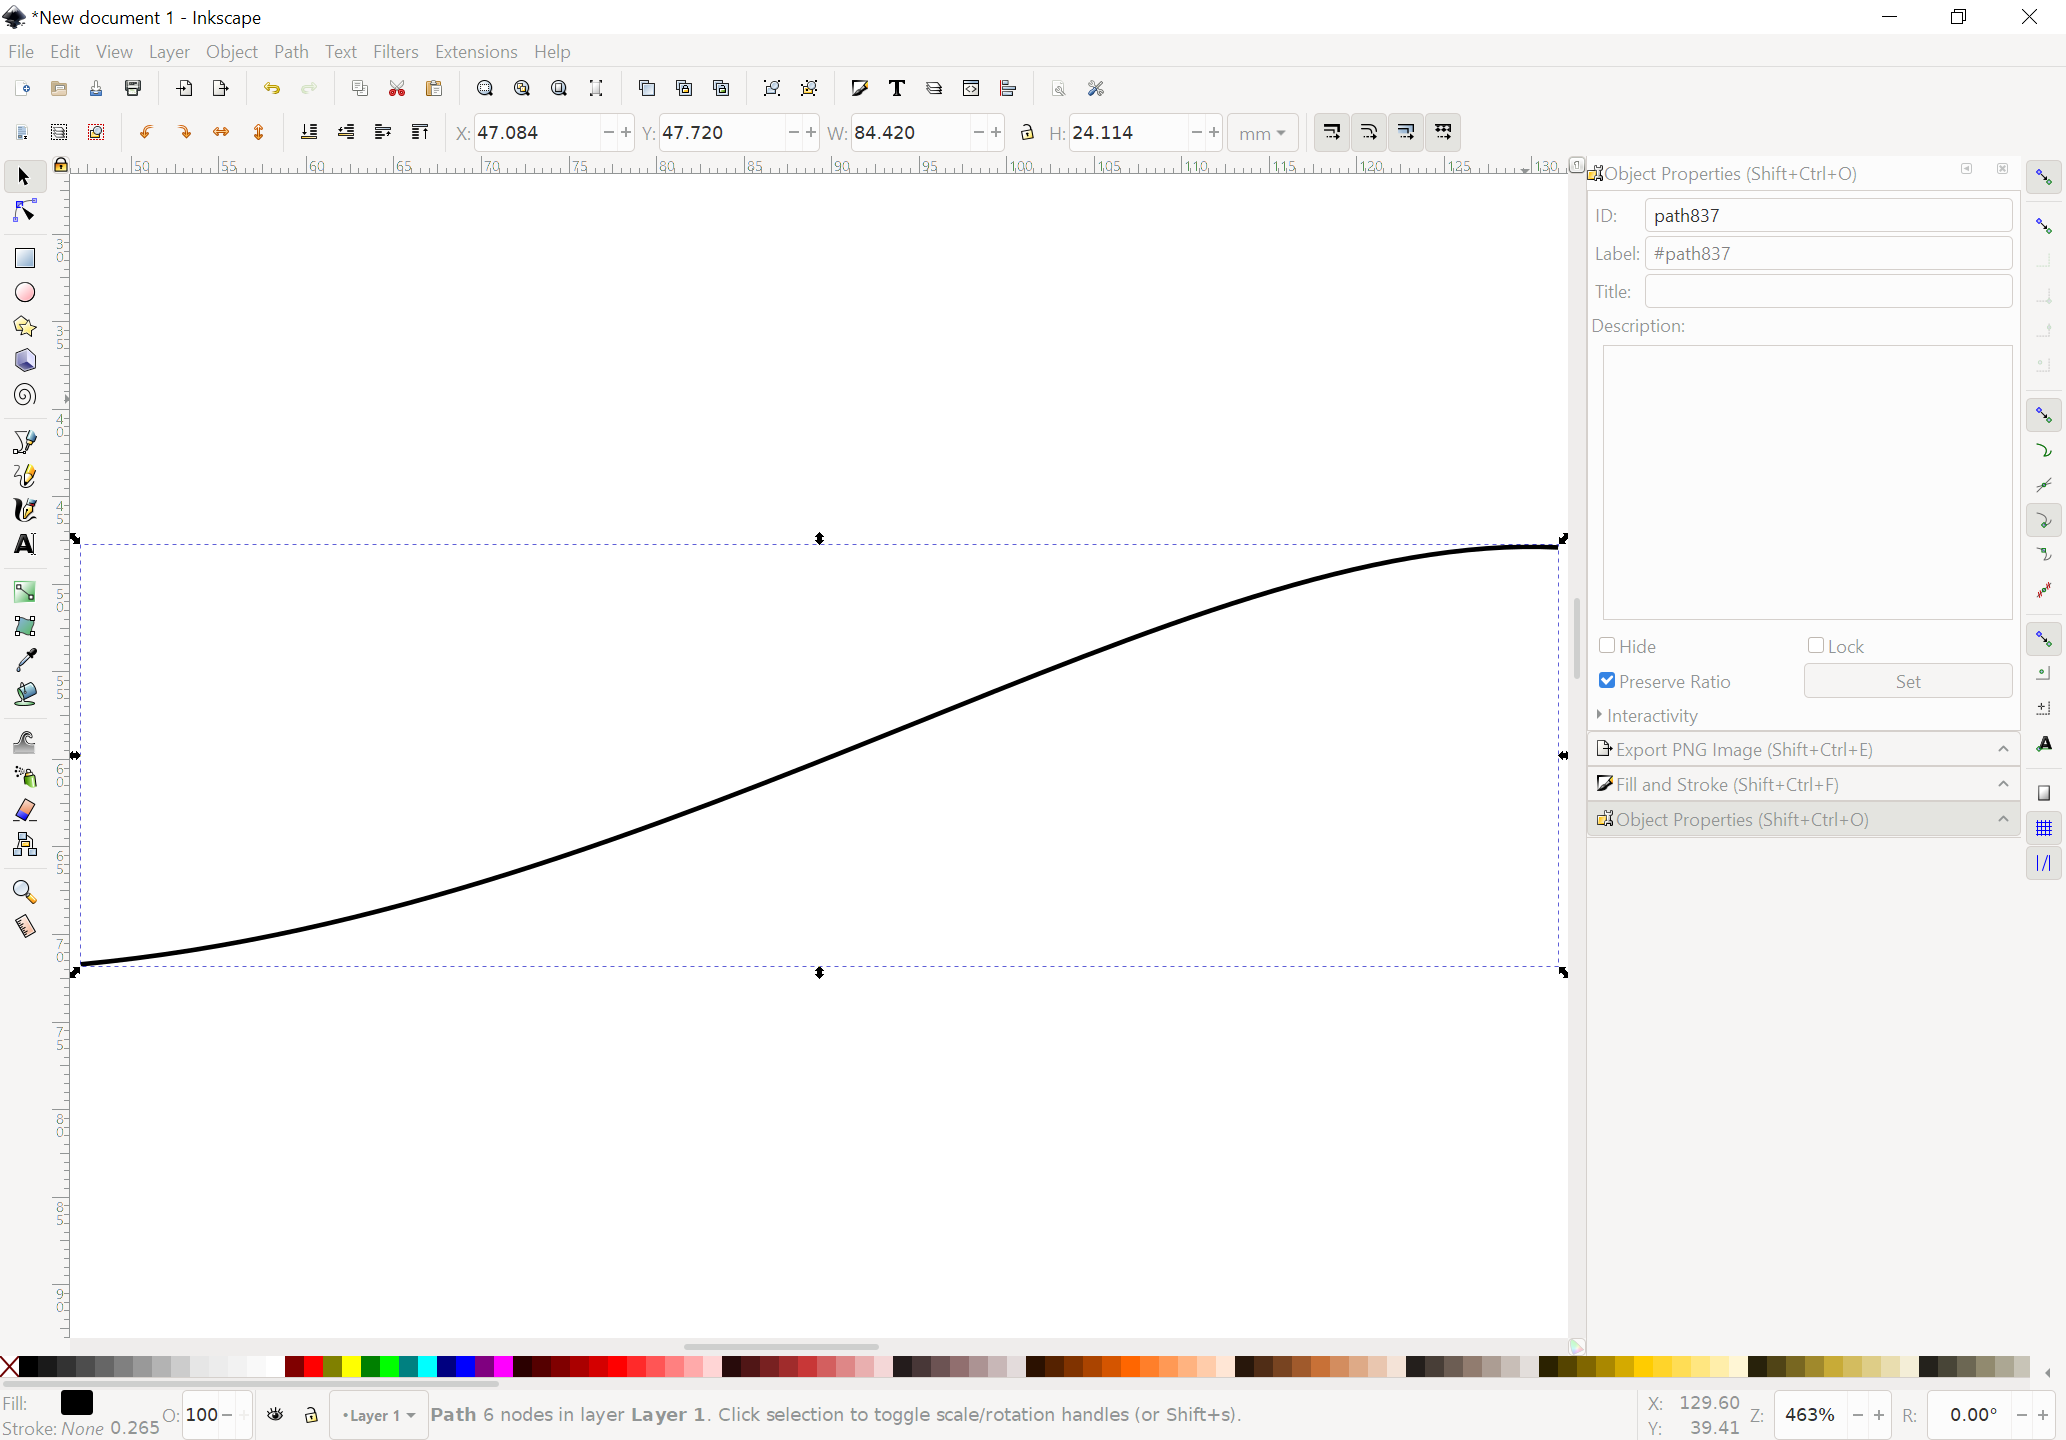Viewport: 2066px width, 1440px height.
Task: Select the Eraser tool
Action: (x=25, y=810)
